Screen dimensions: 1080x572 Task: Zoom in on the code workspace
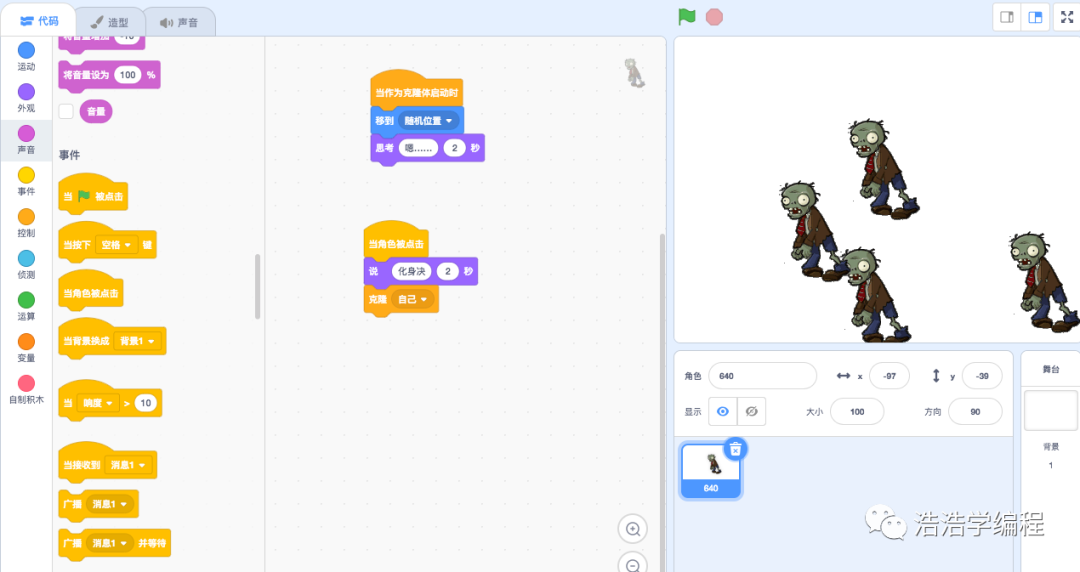(632, 529)
